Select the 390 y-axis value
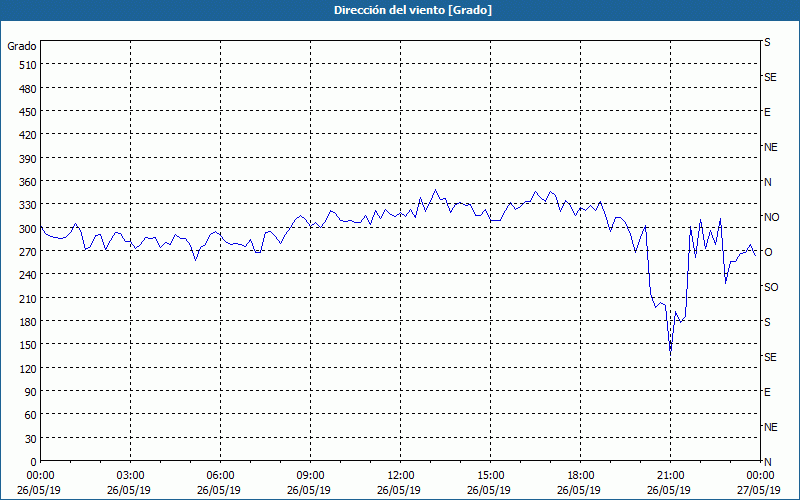The image size is (800, 500). pos(28,159)
